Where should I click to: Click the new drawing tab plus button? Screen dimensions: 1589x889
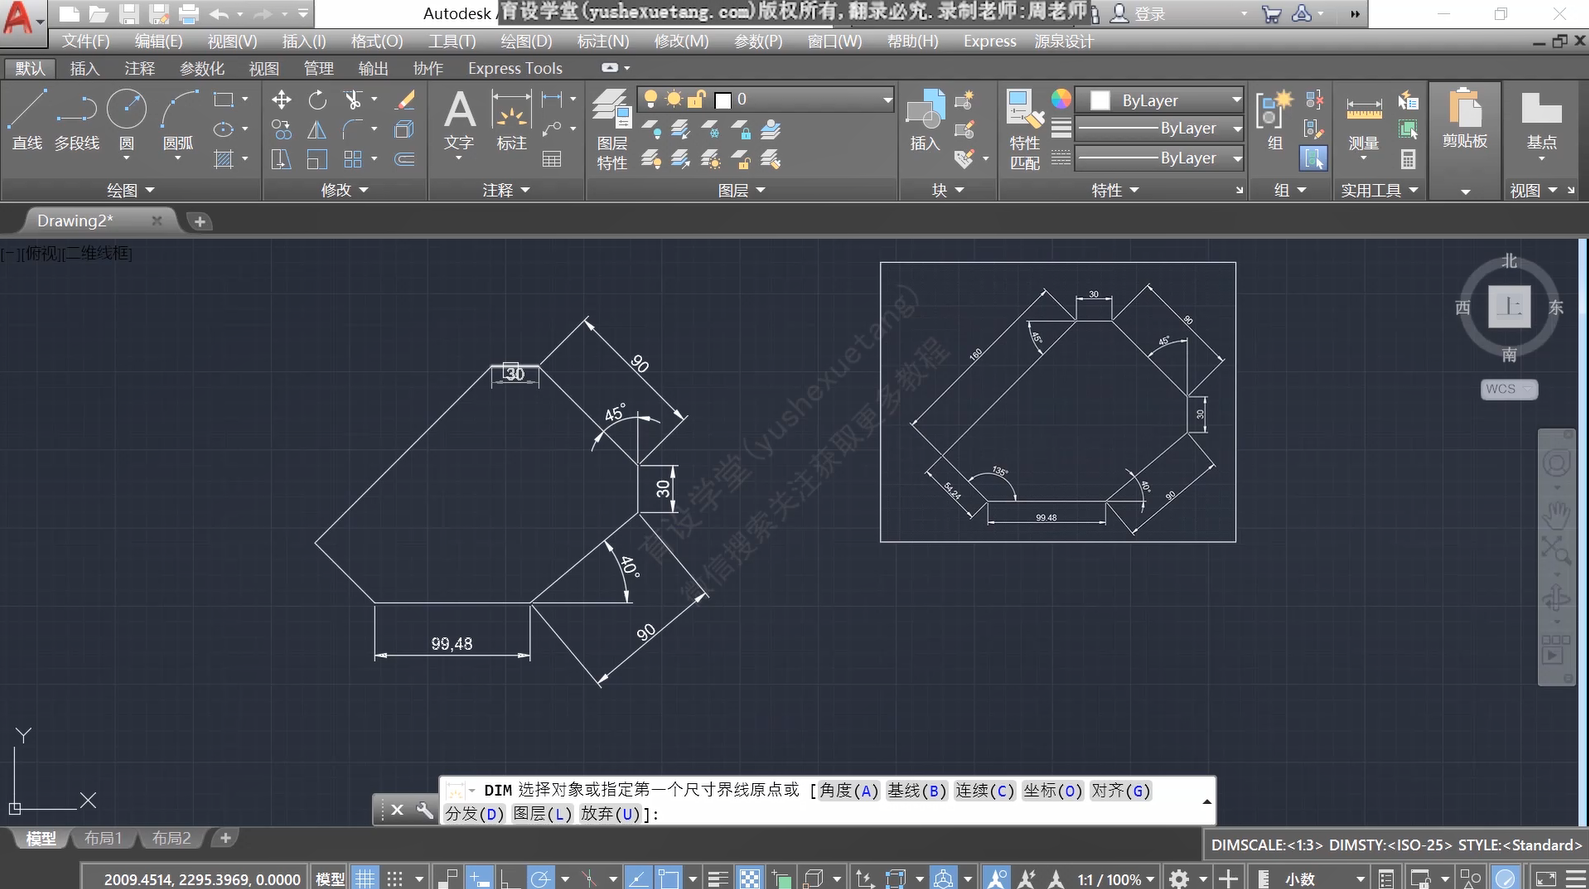pos(199,221)
